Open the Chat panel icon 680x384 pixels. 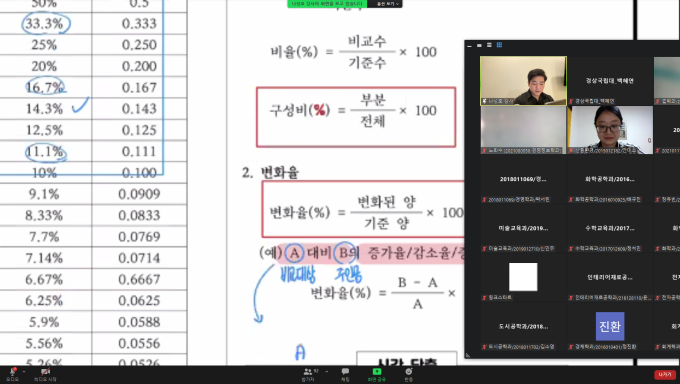coord(345,372)
